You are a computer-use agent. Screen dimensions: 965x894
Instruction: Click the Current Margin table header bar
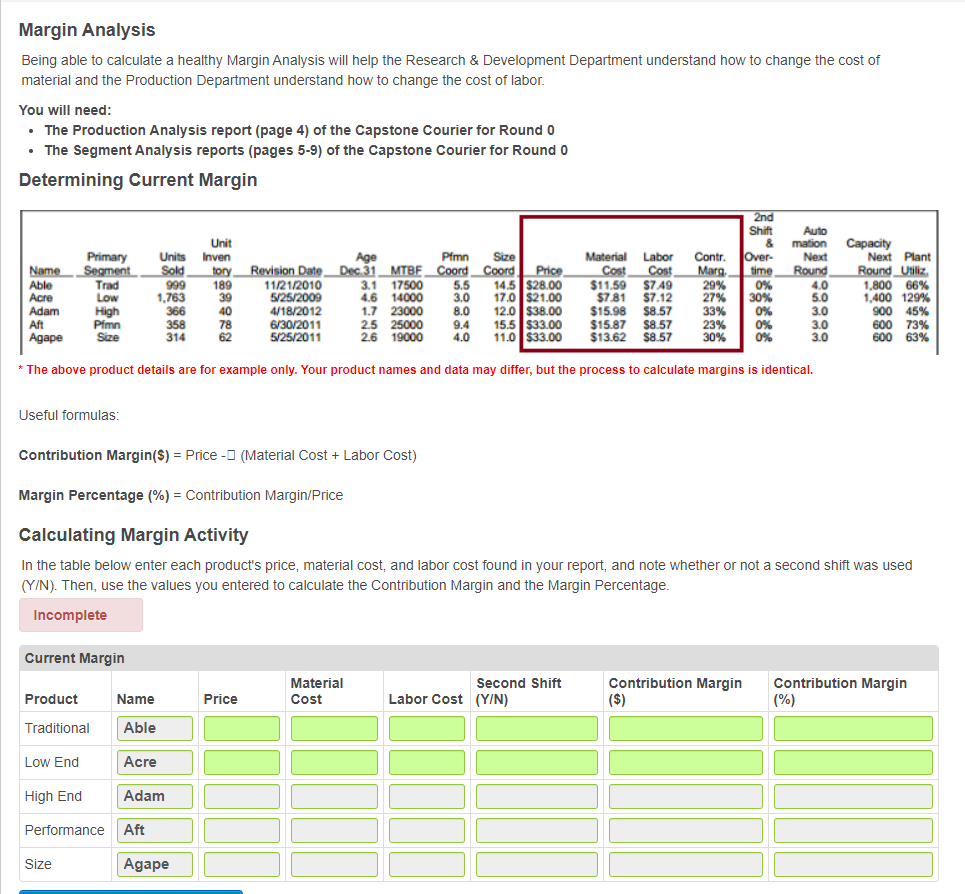[478, 658]
